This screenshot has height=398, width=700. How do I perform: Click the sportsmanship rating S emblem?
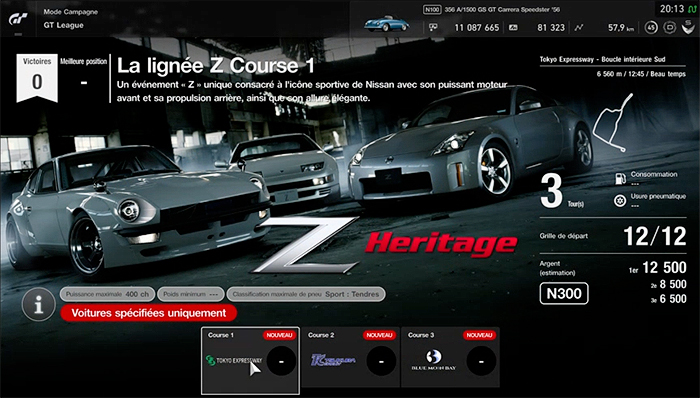(689, 27)
